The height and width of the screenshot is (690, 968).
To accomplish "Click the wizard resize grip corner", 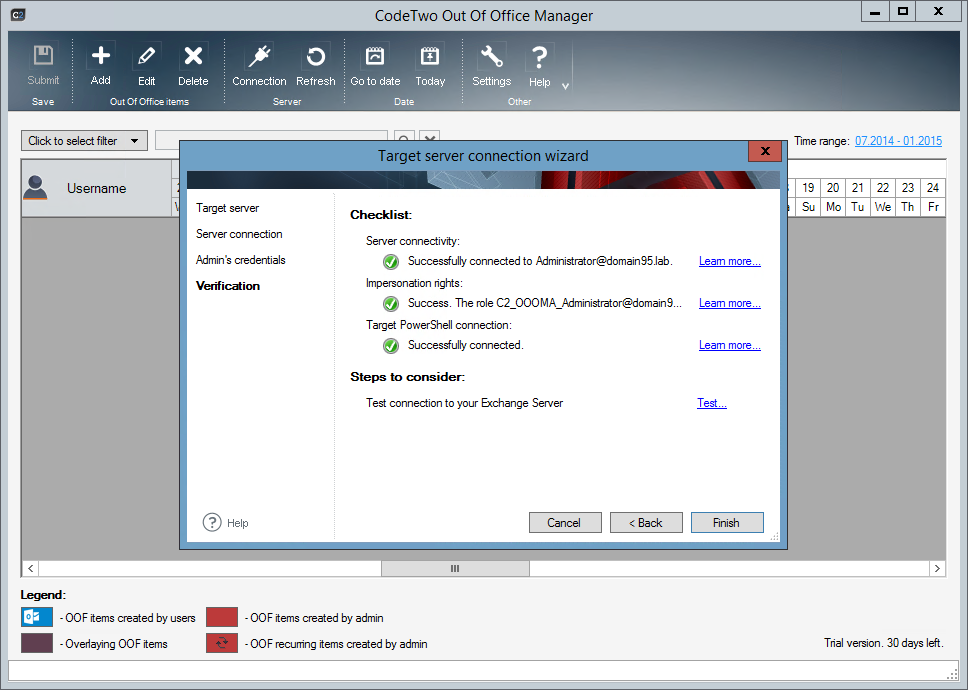I will point(774,536).
